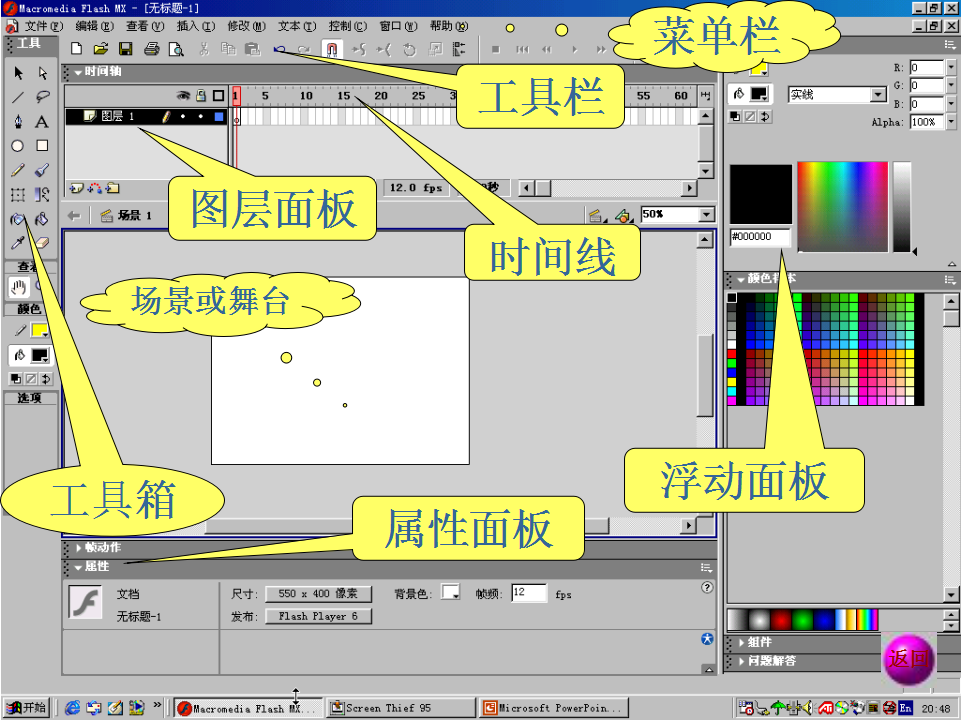This screenshot has height=721, width=961.
Task: Open the G value slider dropdown
Action: [x=951, y=85]
